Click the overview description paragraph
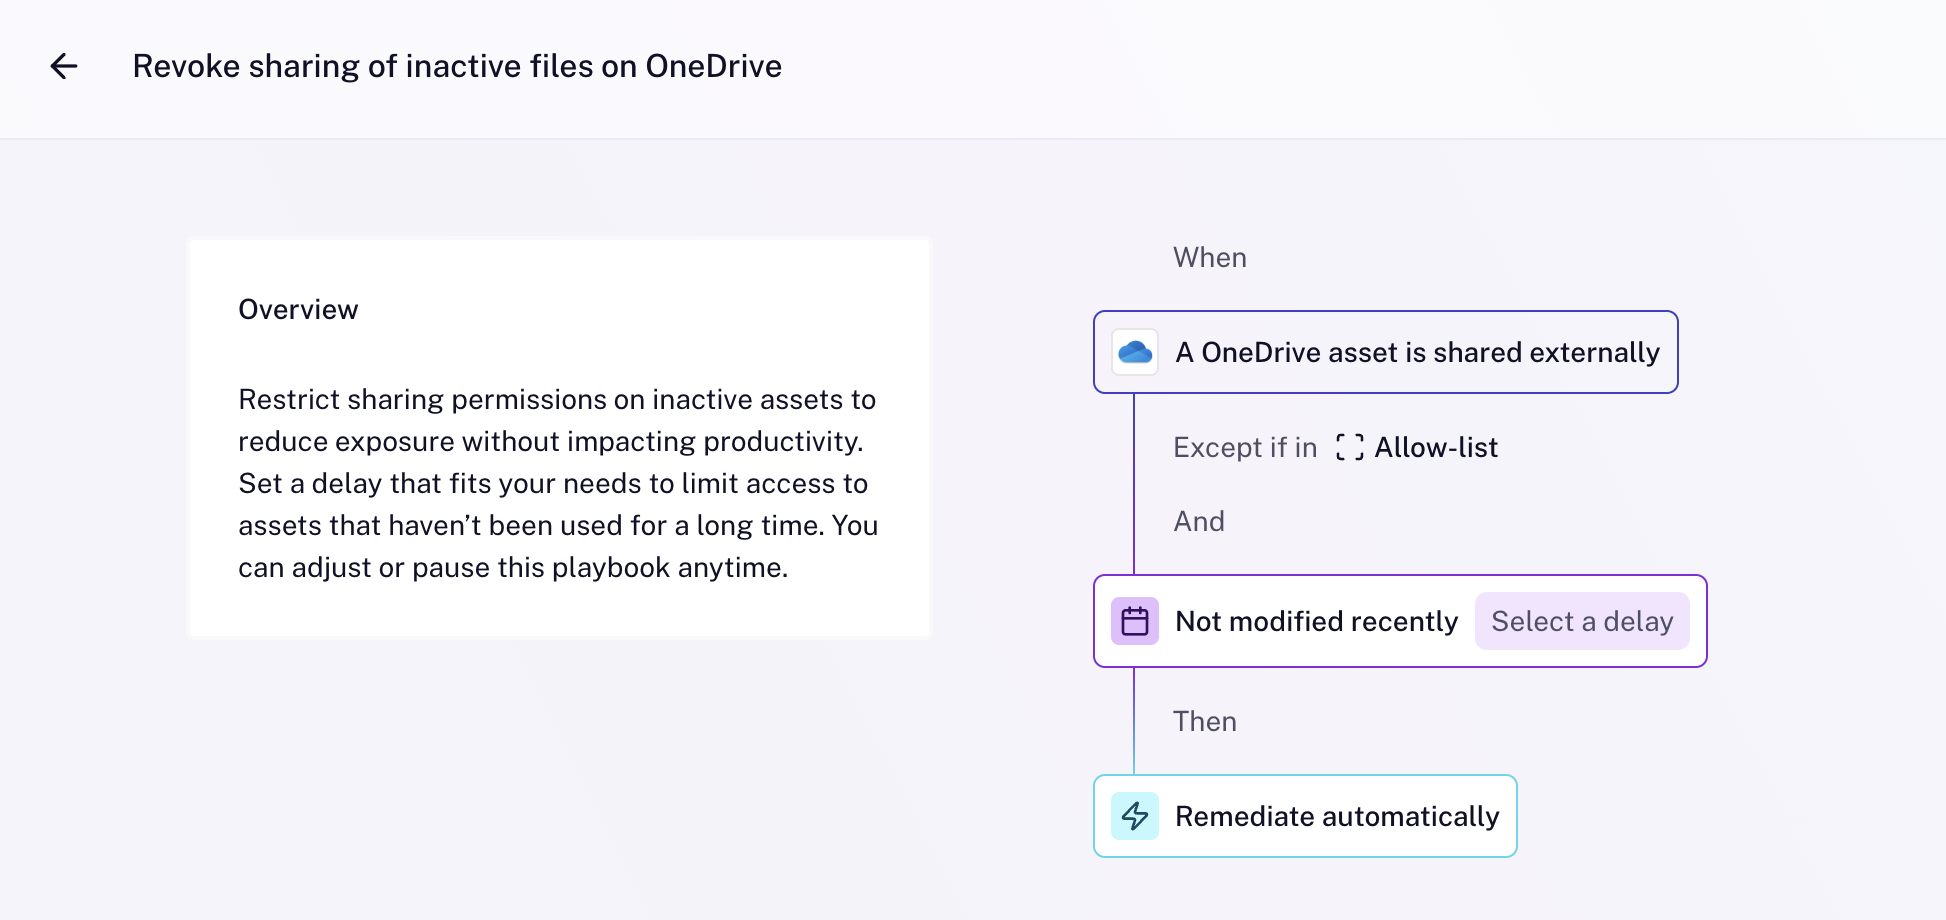 [x=558, y=483]
